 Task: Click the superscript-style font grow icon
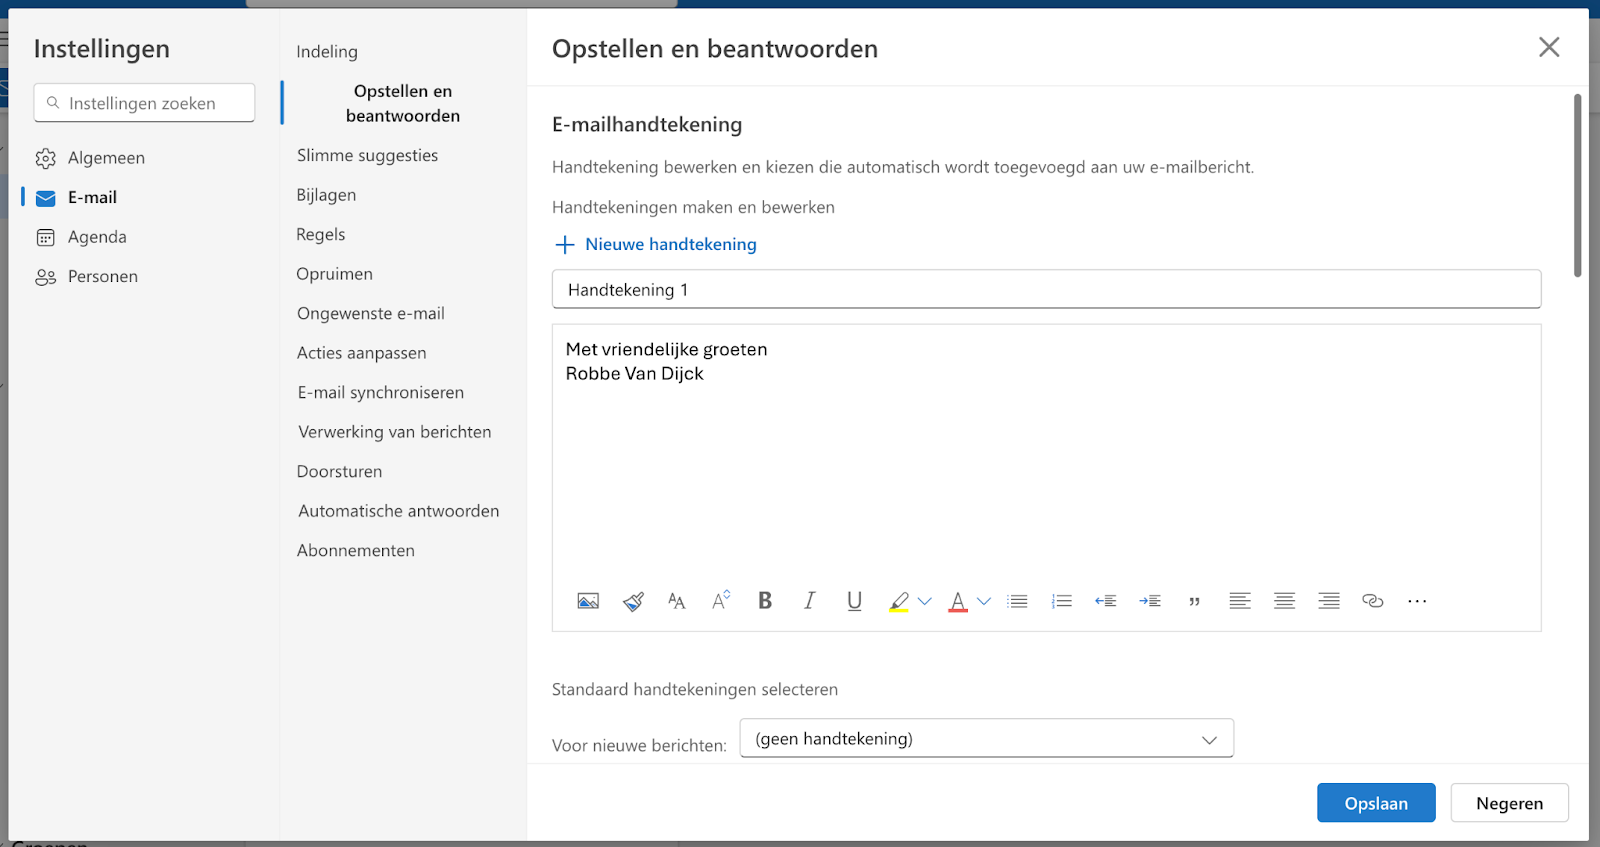coord(721,600)
